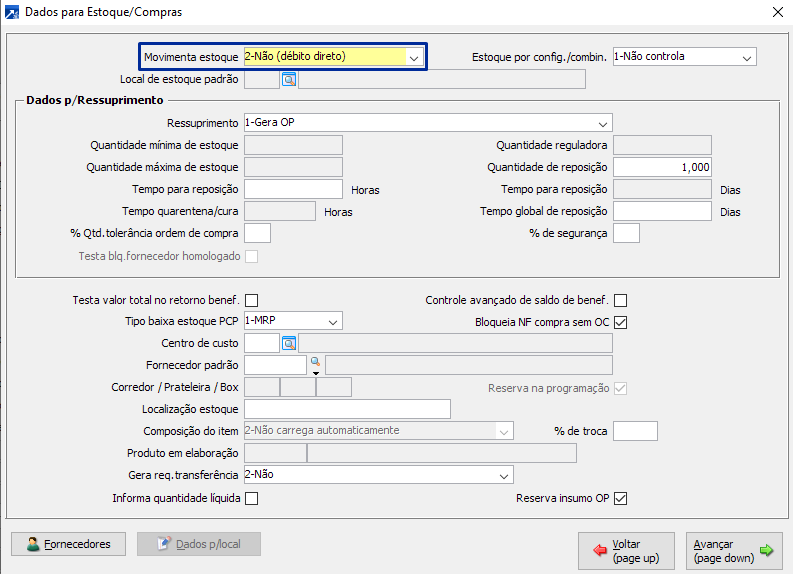Toggle Informa quantidade líquida checkbox
The height and width of the screenshot is (574, 793).
click(251, 498)
